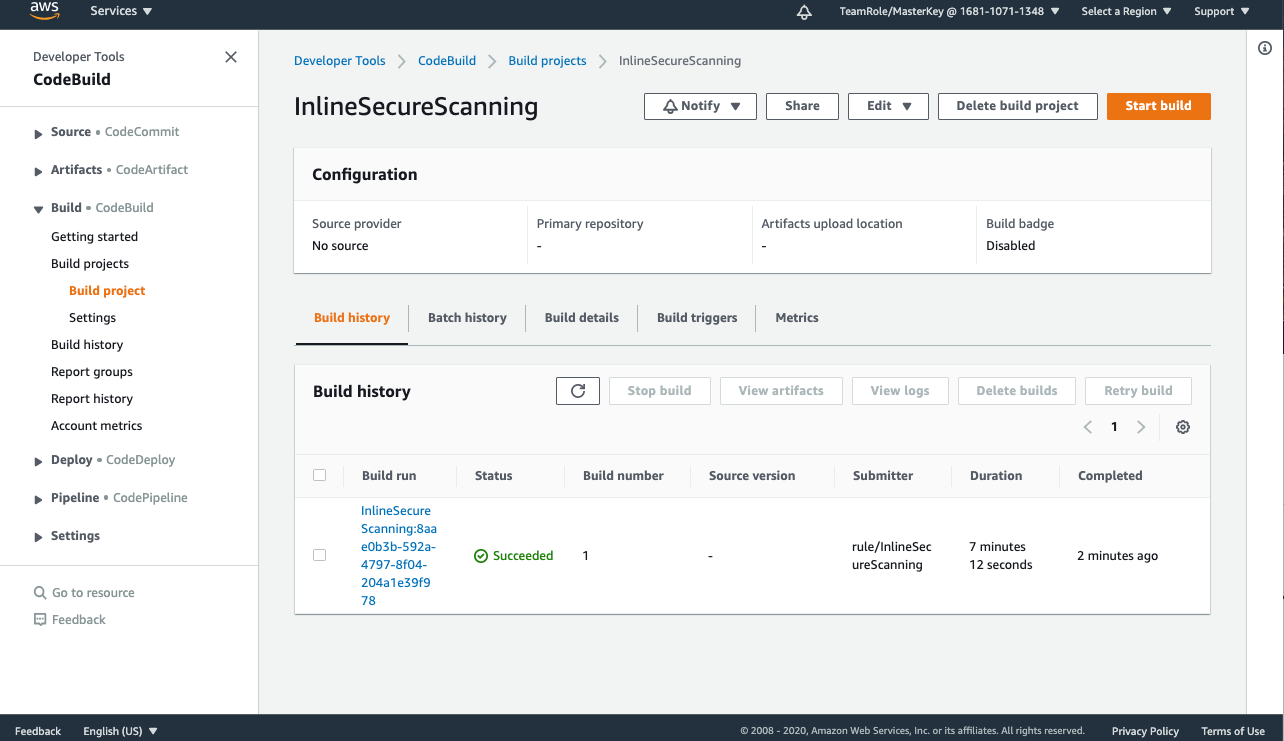Click the Submitter column header

click(x=883, y=476)
